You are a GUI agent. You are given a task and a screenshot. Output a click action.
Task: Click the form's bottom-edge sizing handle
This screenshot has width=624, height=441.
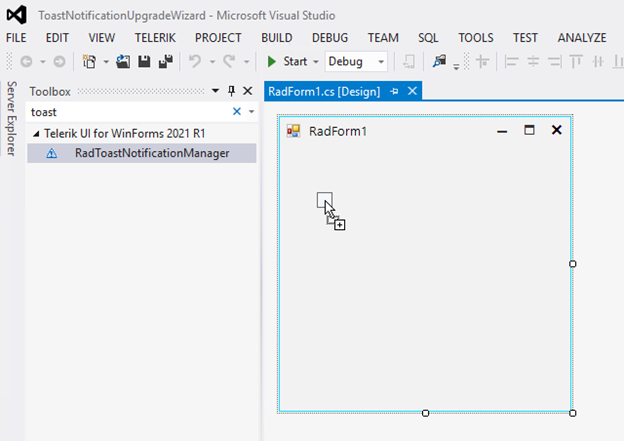tap(425, 413)
